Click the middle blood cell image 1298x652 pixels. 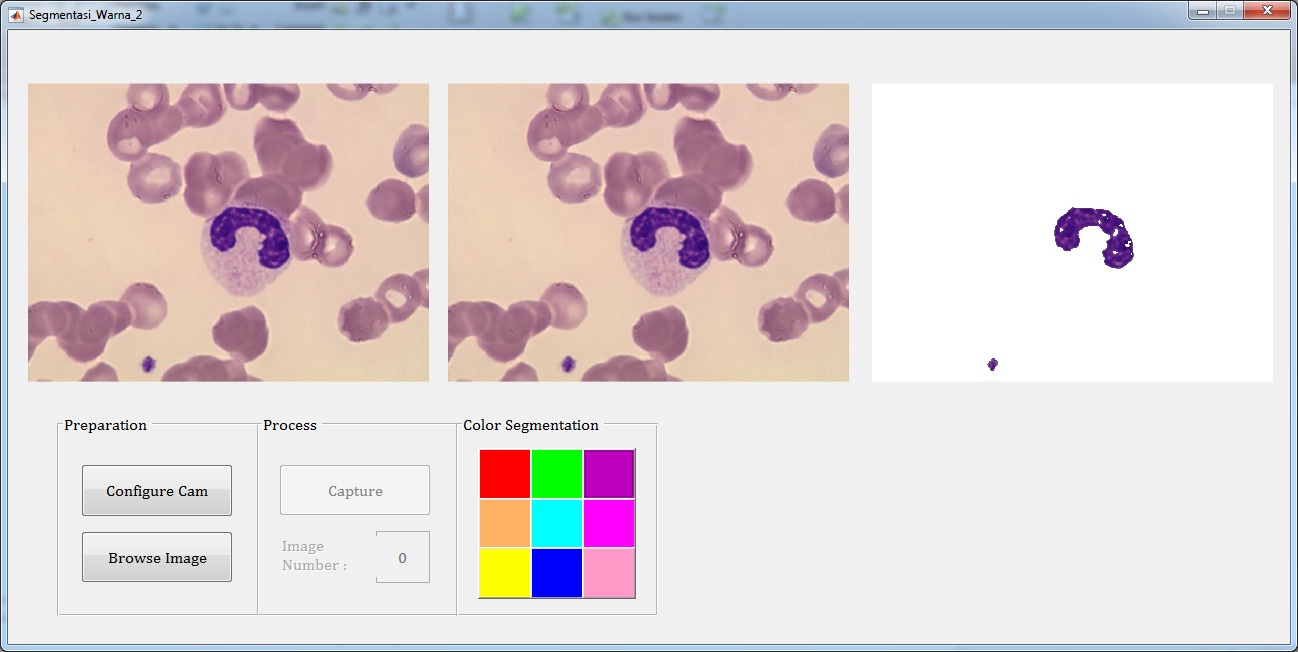click(648, 232)
